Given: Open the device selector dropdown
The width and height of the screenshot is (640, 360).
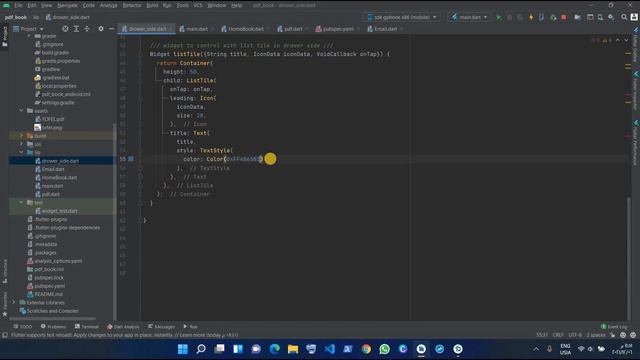Looking at the screenshot, I should click(x=402, y=17).
